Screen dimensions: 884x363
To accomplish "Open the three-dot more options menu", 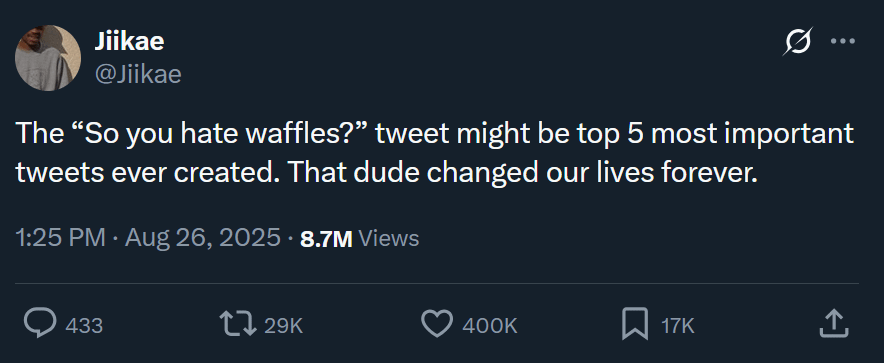I will tap(843, 41).
